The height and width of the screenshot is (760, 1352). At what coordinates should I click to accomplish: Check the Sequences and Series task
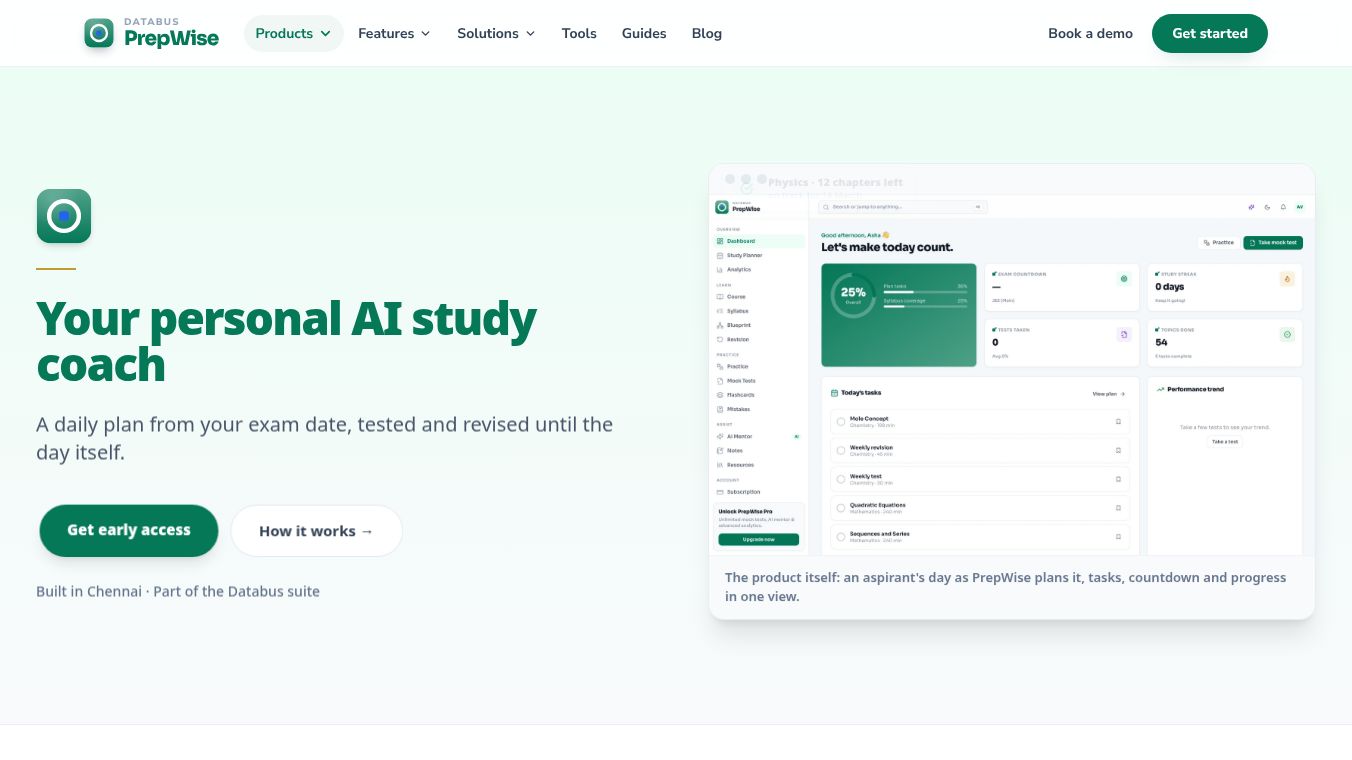[x=841, y=536]
